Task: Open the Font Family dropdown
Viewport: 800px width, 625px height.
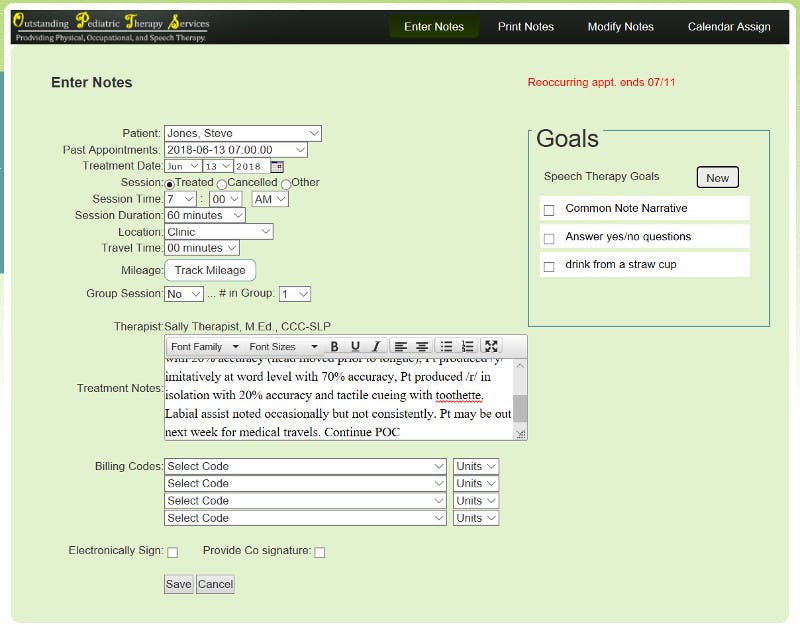Action: pyautogui.click(x=205, y=346)
